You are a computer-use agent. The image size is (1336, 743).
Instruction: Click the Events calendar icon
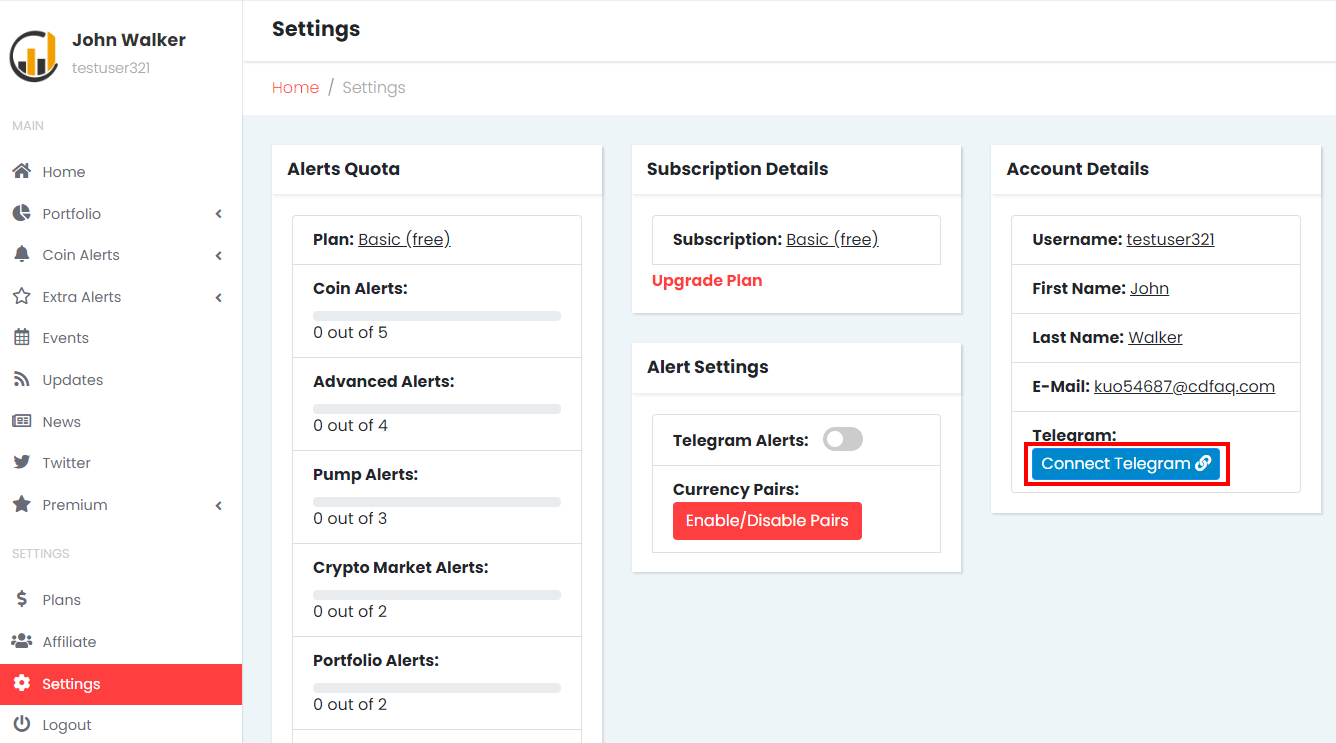21,337
